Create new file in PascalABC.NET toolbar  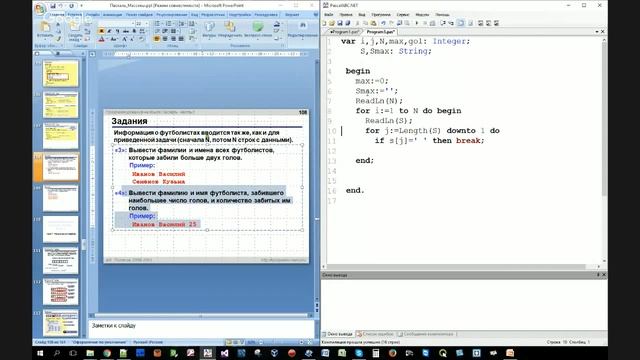325,23
